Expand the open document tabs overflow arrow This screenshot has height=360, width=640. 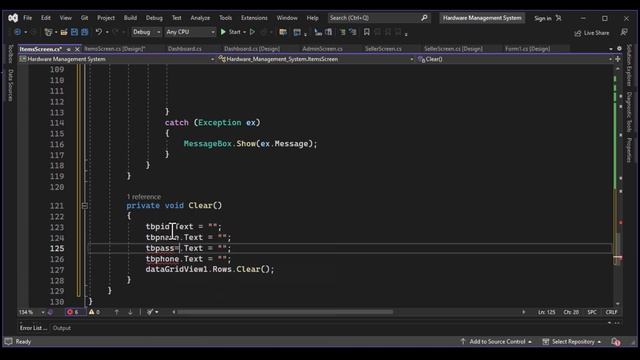611,49
